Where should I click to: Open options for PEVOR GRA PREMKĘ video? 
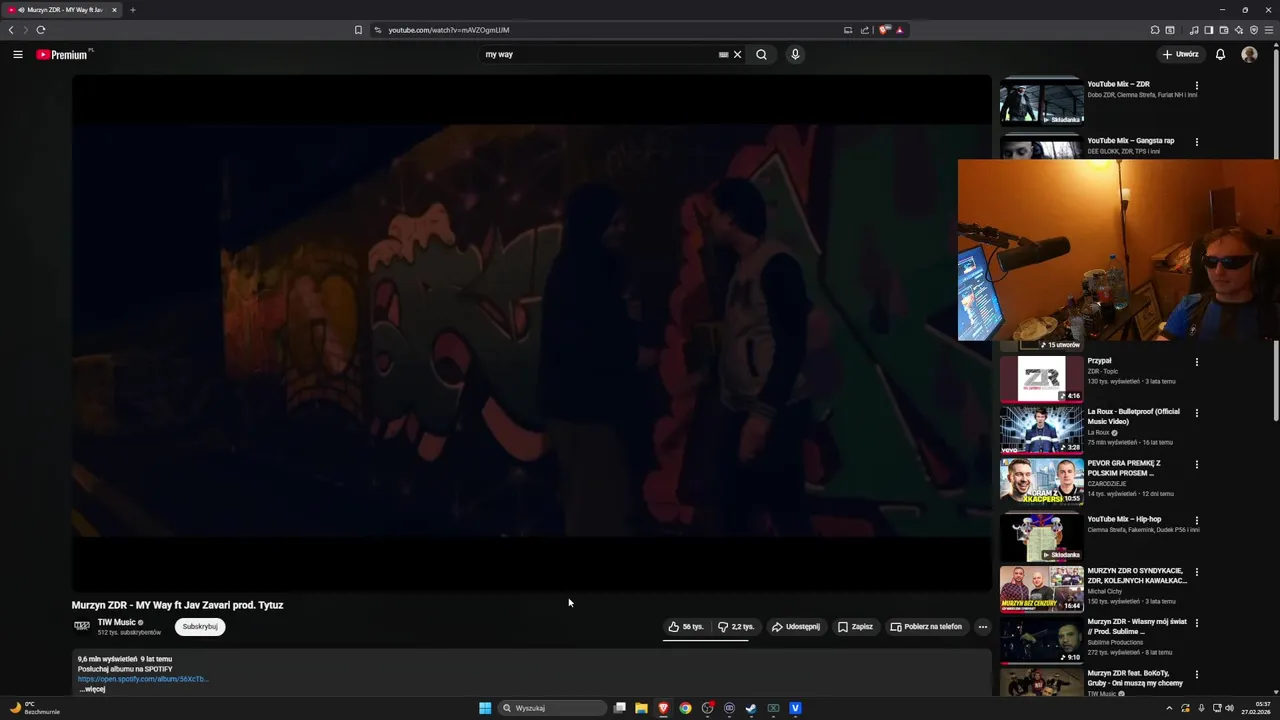pyautogui.click(x=1197, y=465)
